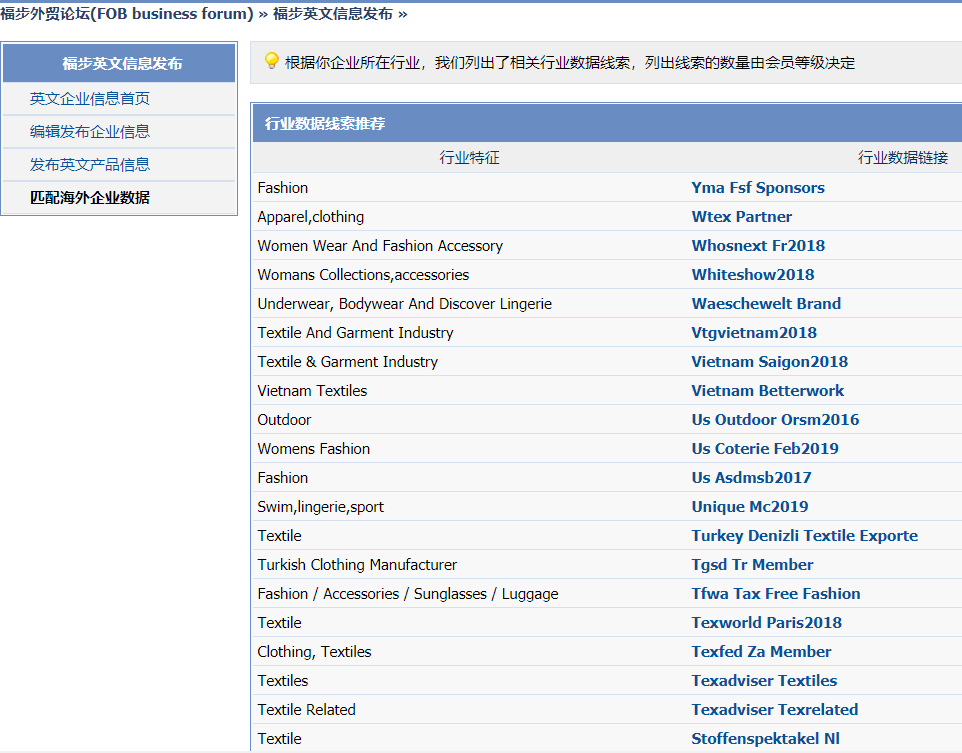This screenshot has height=753, width=962.
Task: Select 'Textile Related' cell
Action: pyautogui.click(x=306, y=709)
